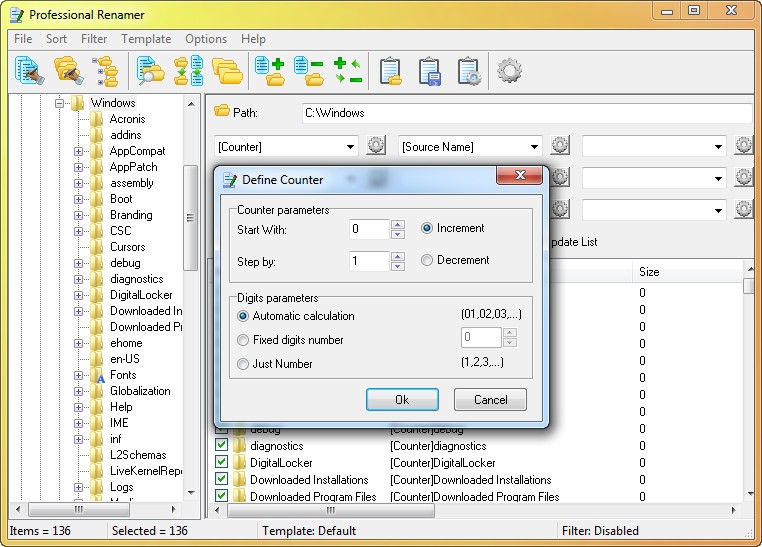The image size is (762, 547).
Task: Click the Step by input field
Action: (x=369, y=261)
